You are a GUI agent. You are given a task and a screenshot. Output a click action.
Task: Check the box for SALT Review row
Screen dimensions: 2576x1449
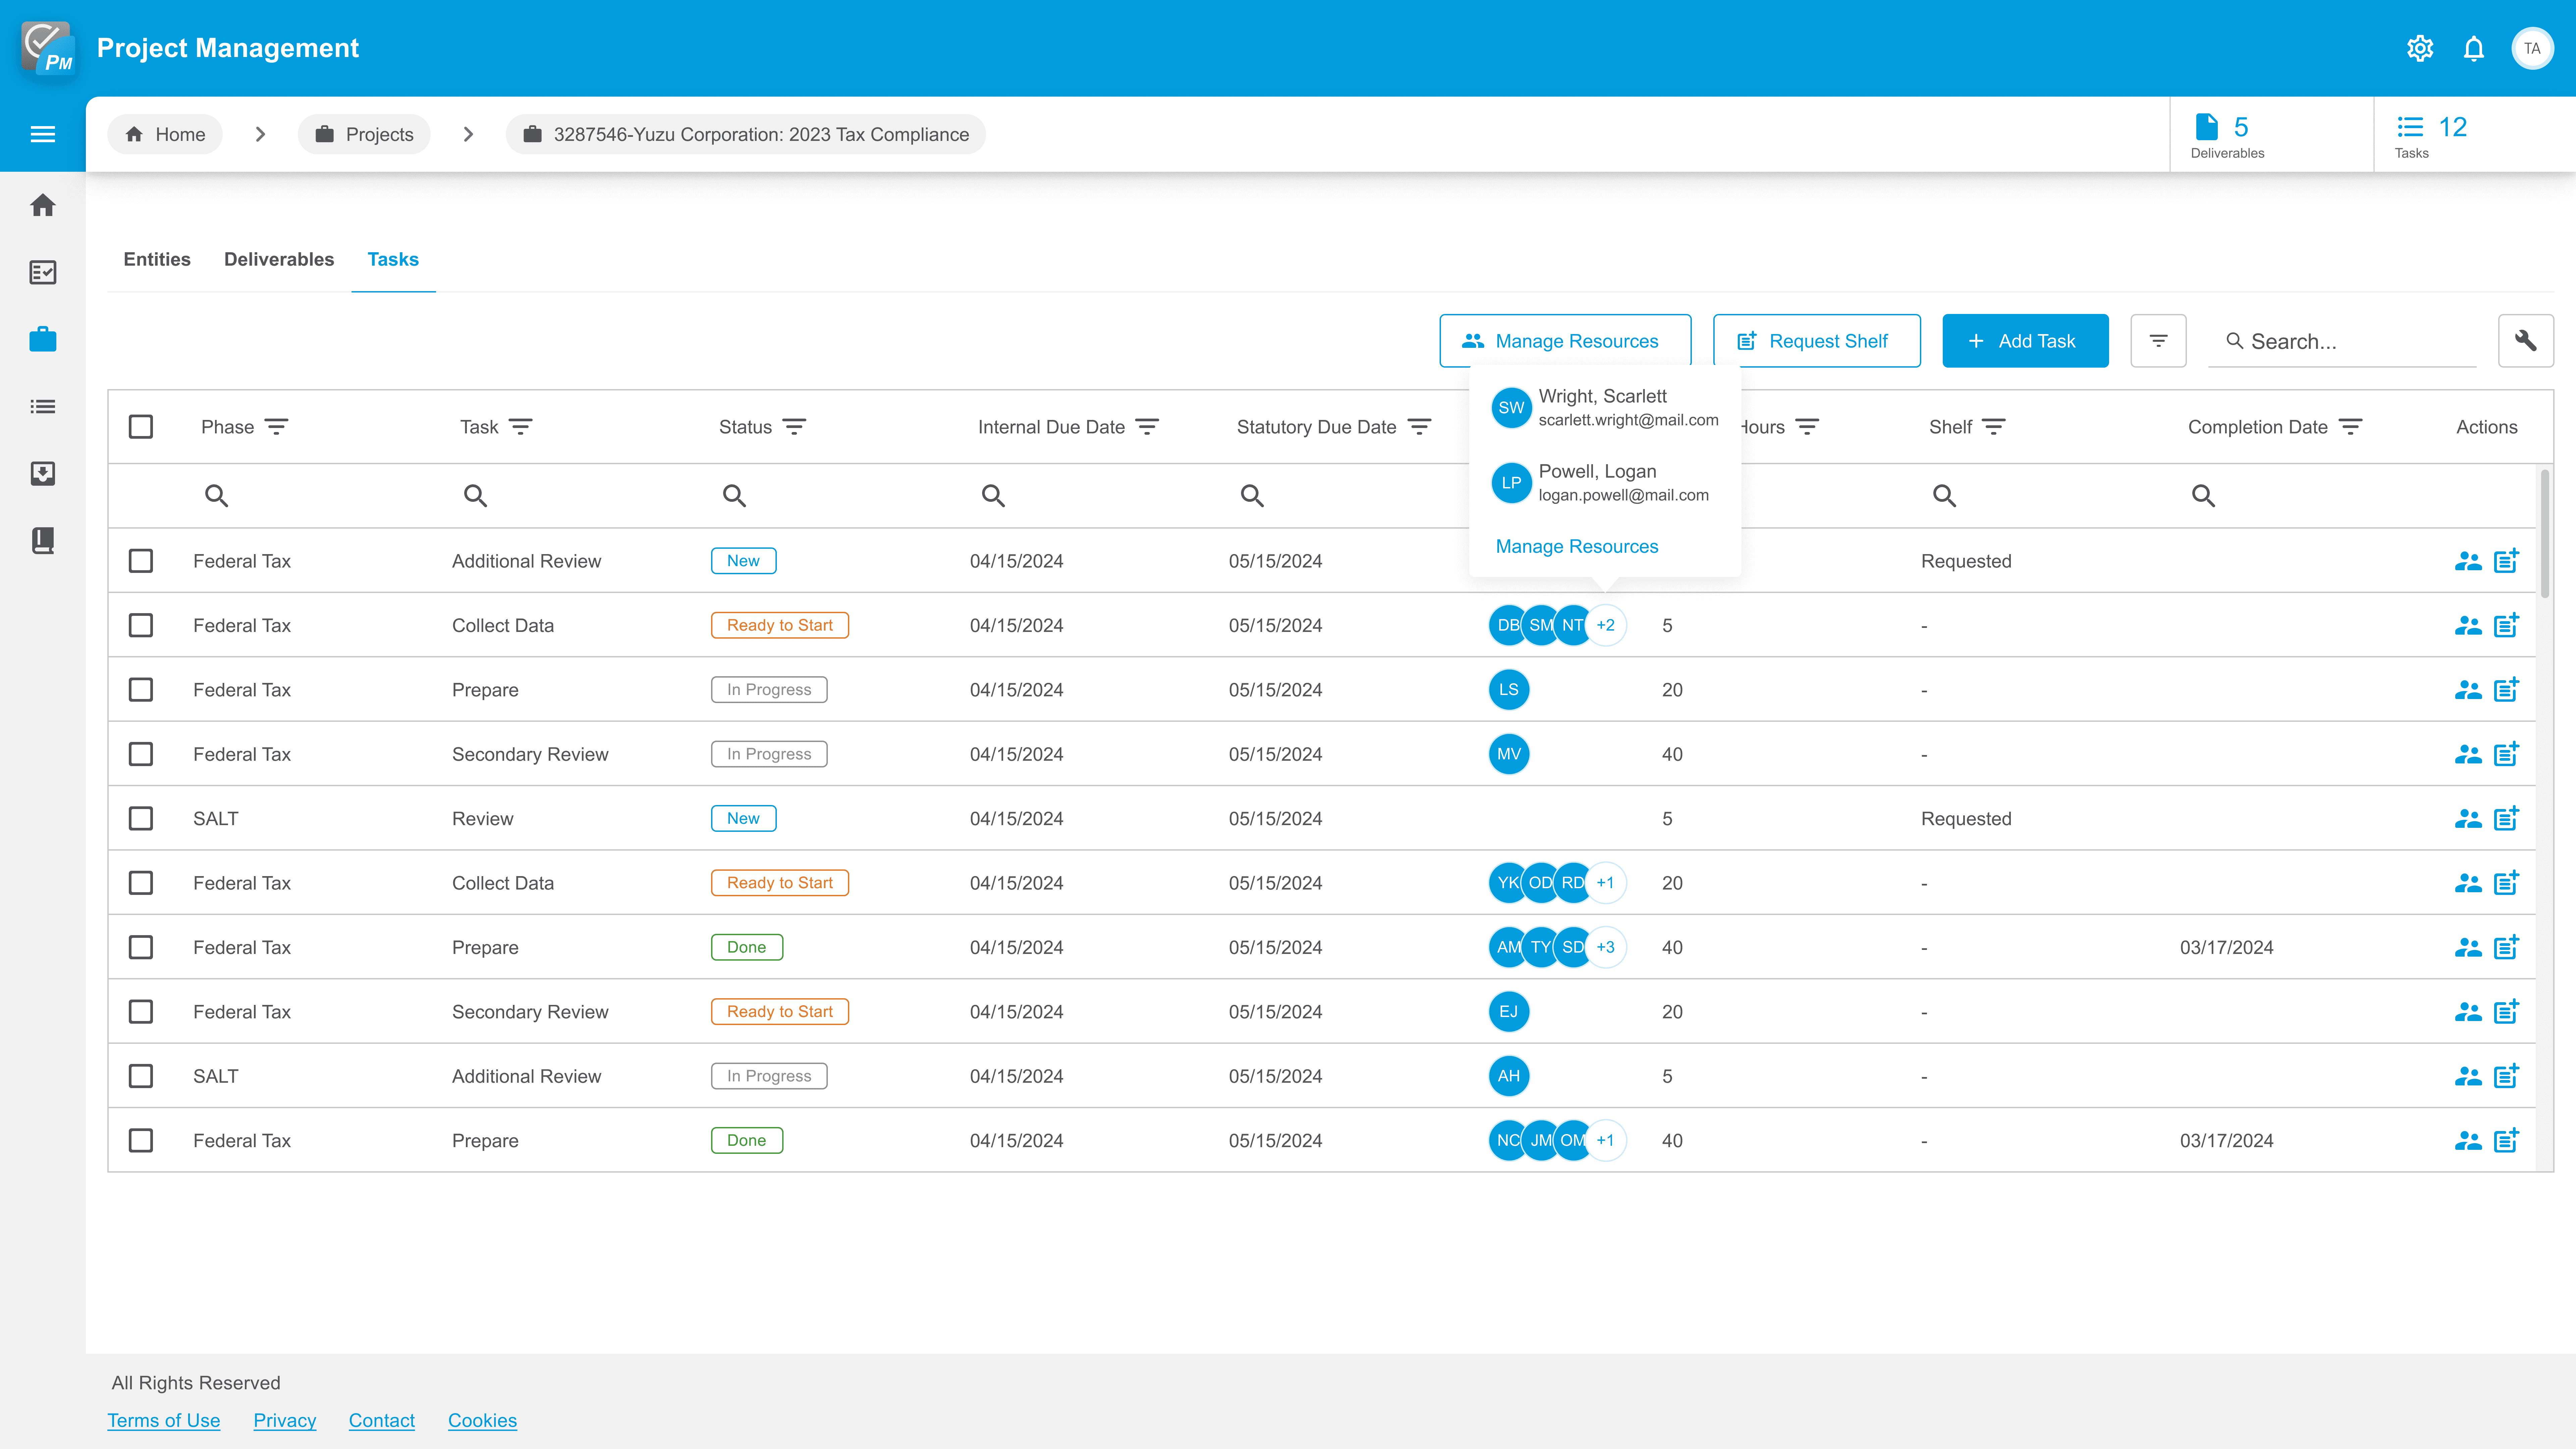[141, 818]
